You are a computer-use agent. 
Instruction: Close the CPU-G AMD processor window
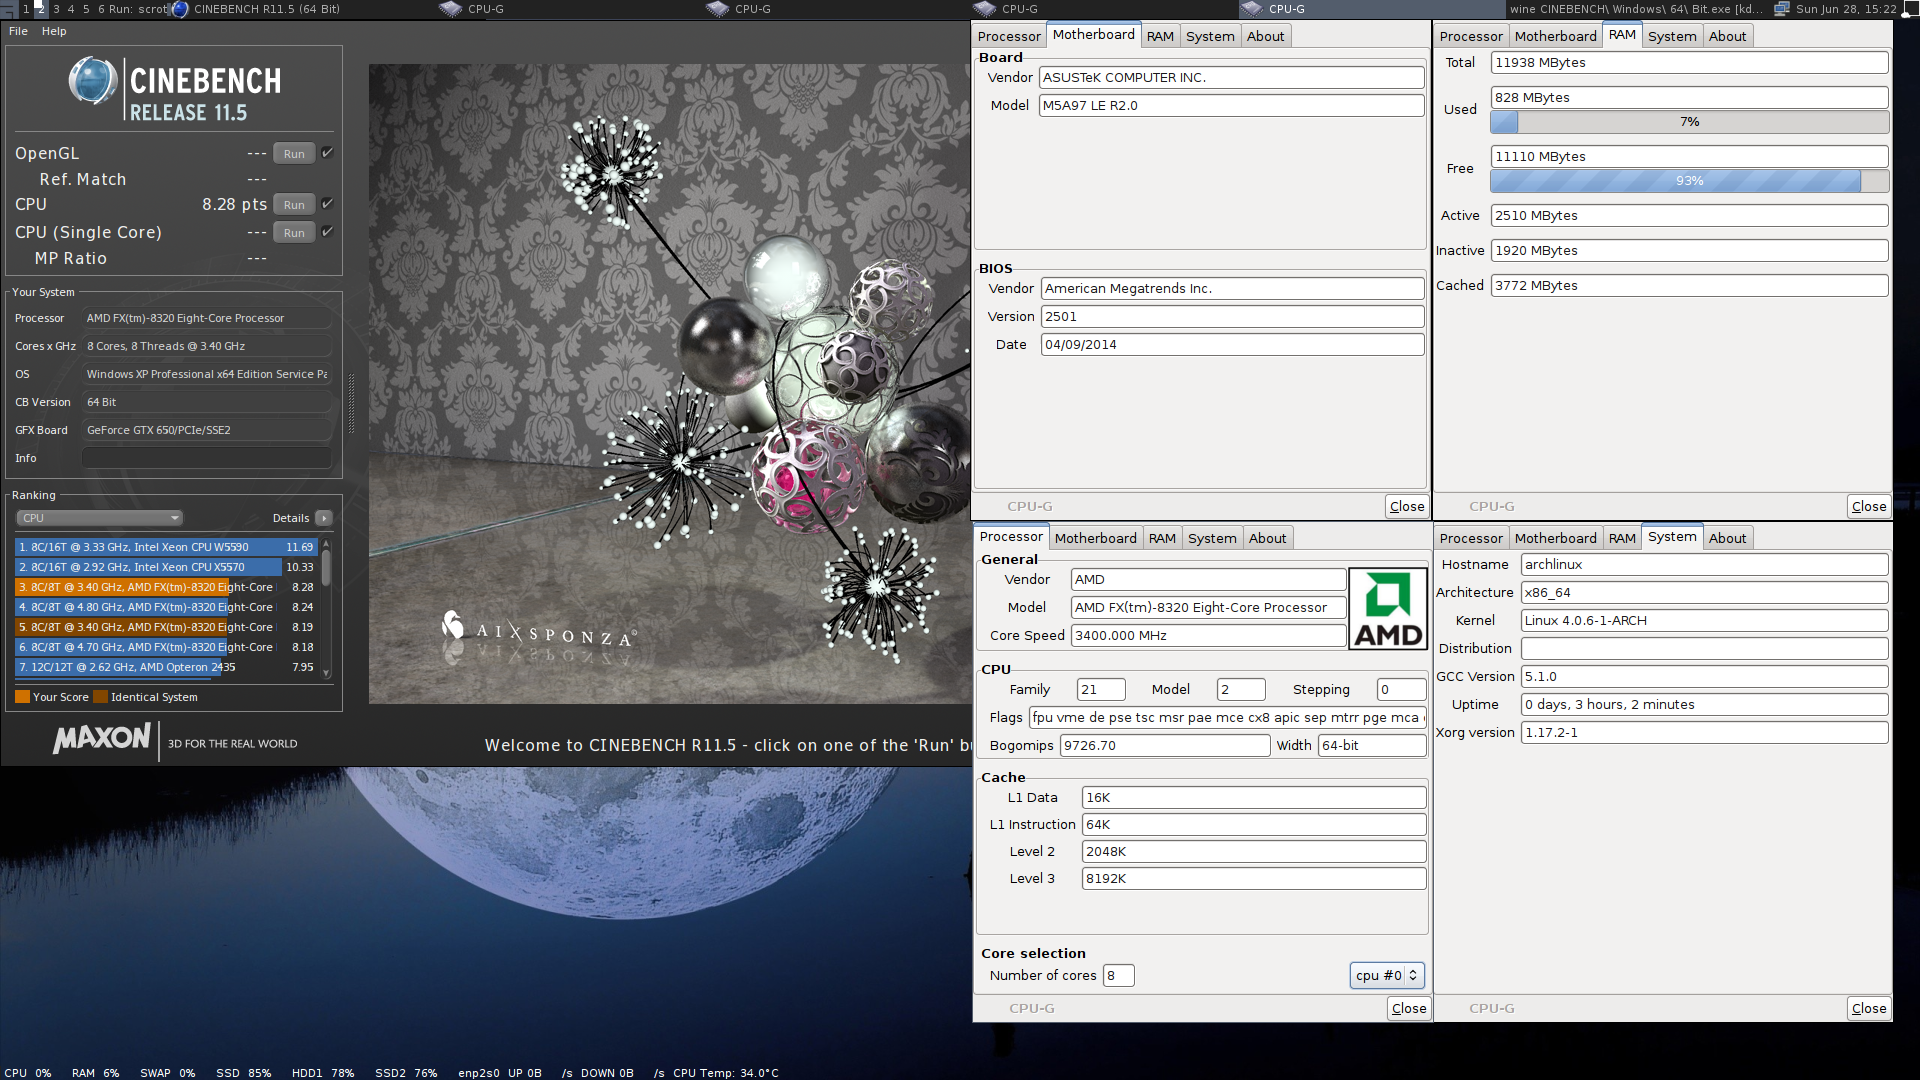click(1409, 1008)
